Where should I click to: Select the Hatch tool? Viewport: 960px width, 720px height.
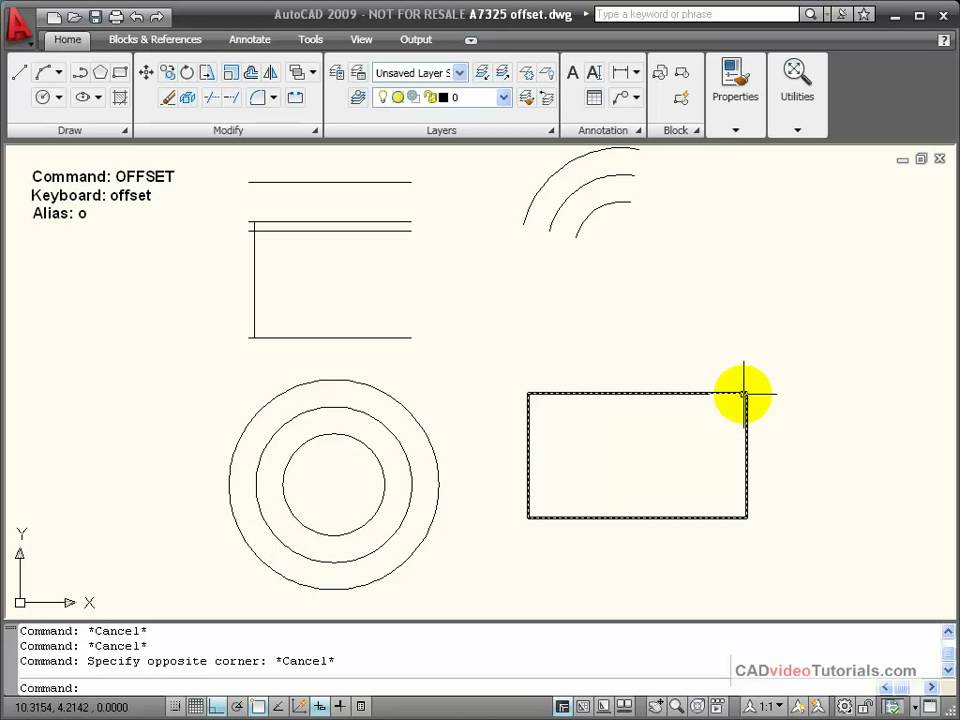click(x=120, y=97)
